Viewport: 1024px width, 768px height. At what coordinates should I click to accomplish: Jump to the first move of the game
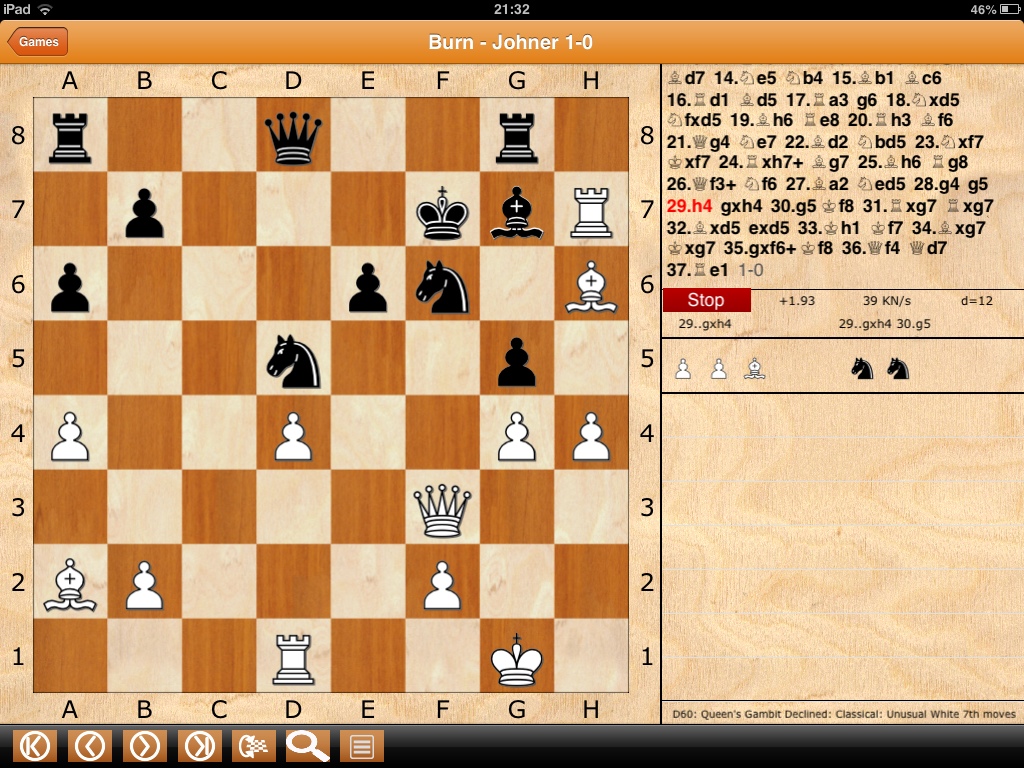35,746
